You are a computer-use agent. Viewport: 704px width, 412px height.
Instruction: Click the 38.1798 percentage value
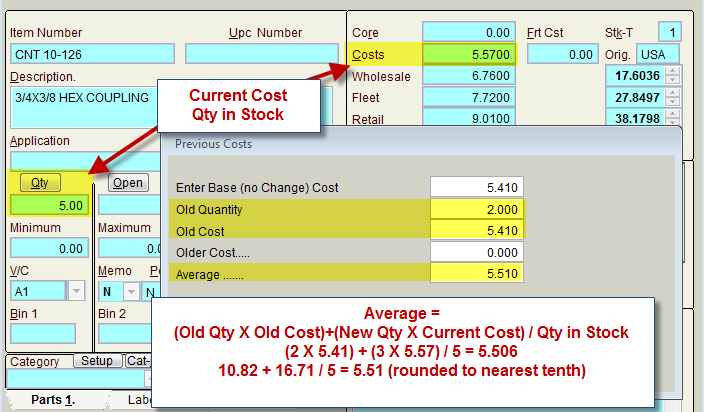tap(637, 118)
